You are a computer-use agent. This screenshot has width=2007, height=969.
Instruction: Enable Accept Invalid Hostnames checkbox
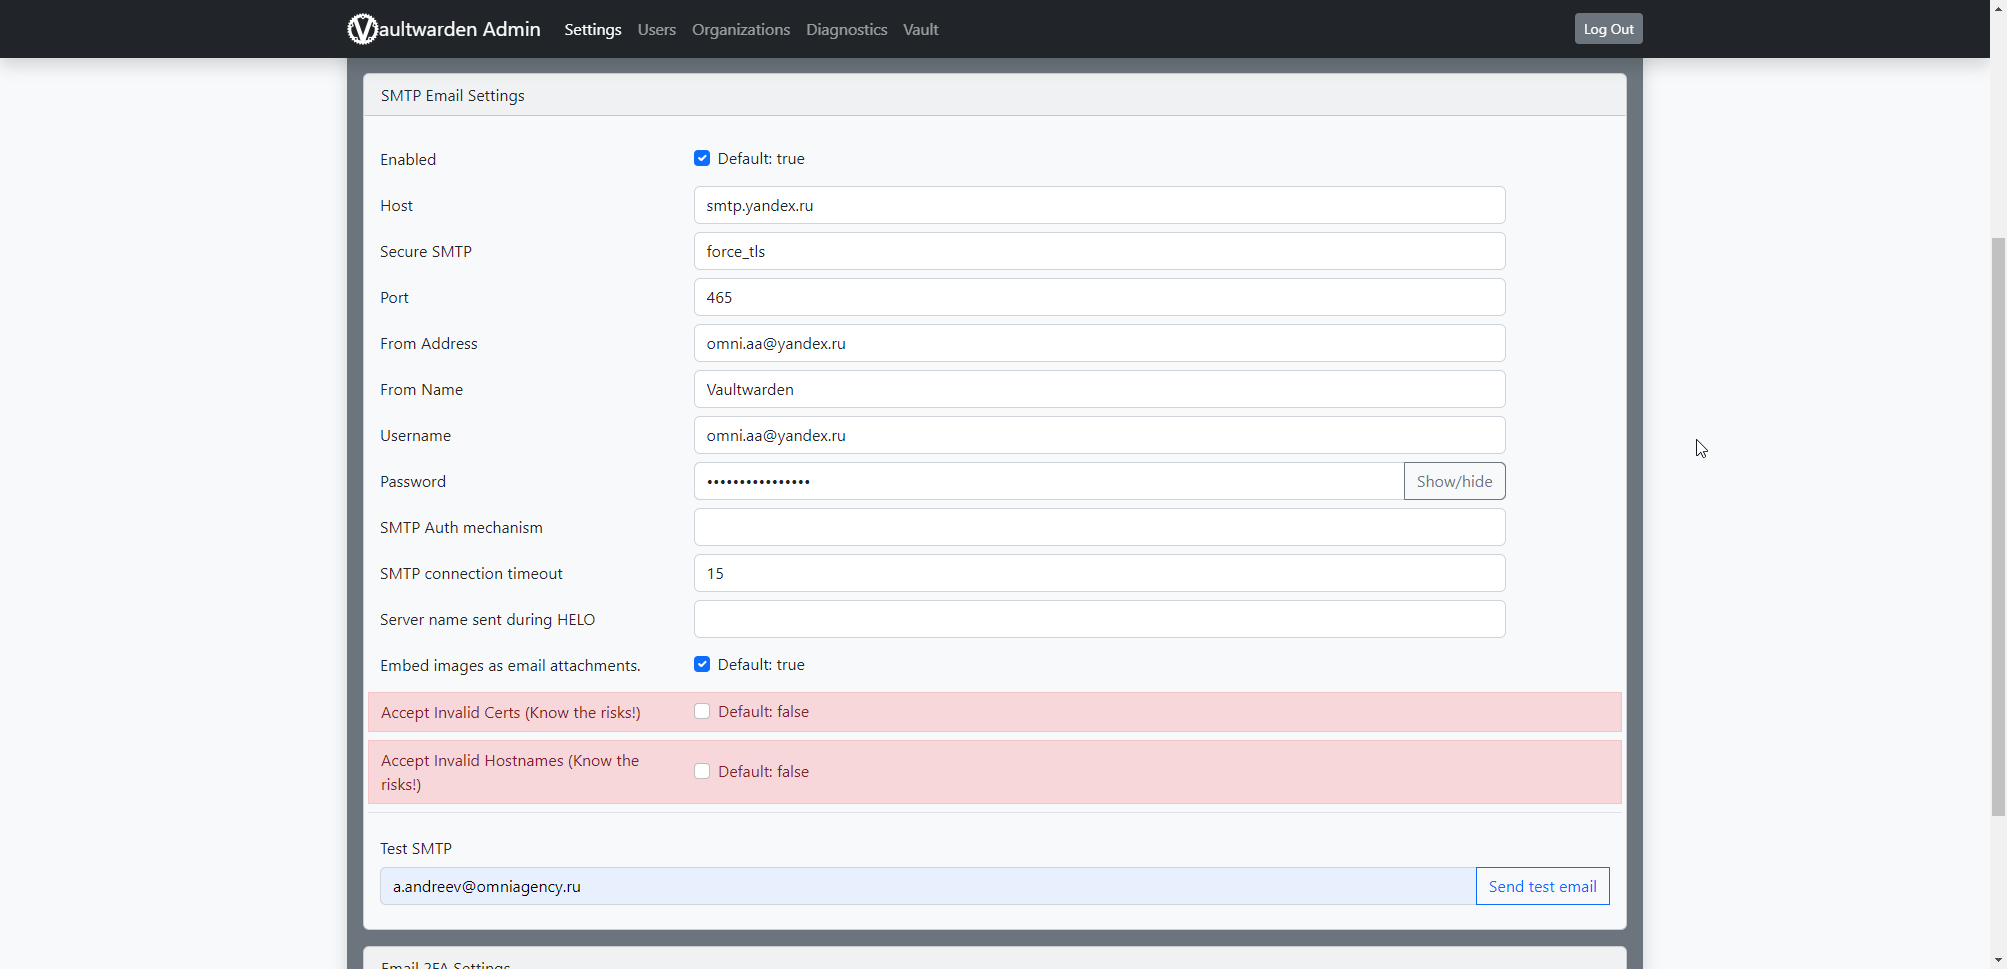(702, 771)
